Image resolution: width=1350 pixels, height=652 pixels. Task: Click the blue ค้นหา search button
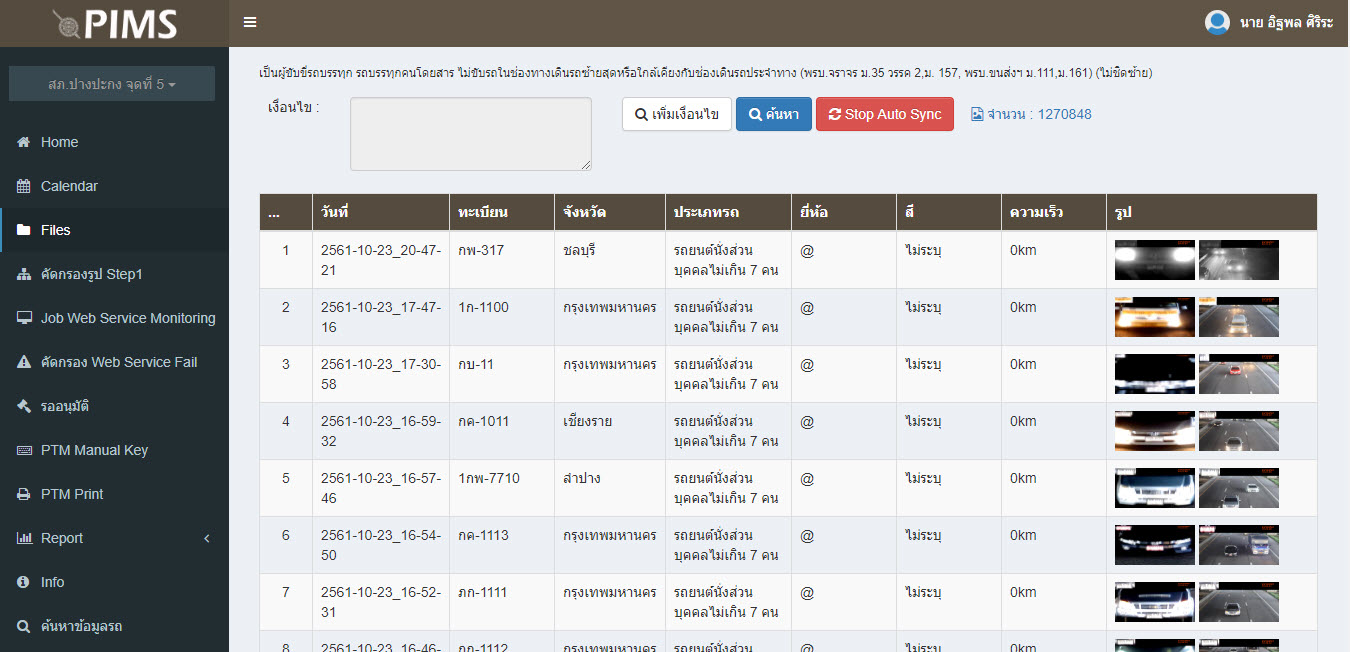773,114
